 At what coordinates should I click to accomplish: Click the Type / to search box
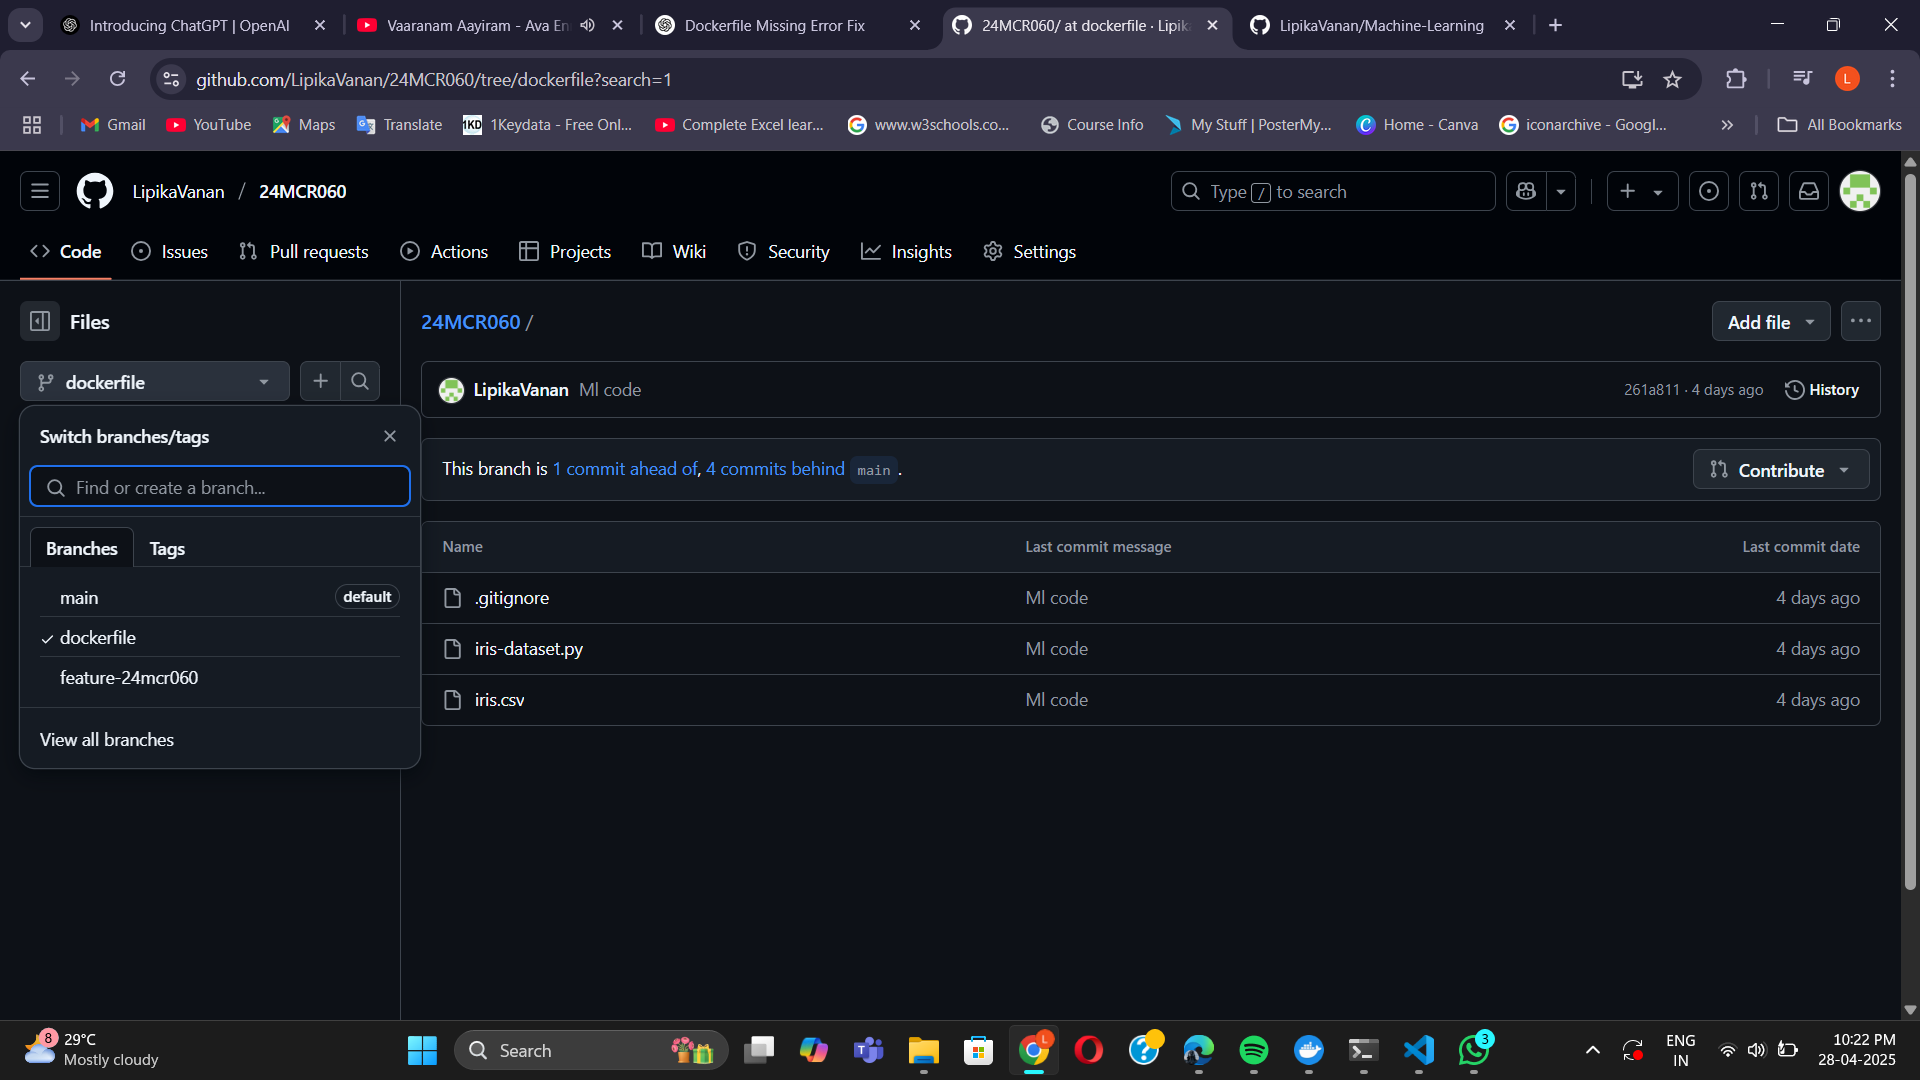coord(1333,191)
